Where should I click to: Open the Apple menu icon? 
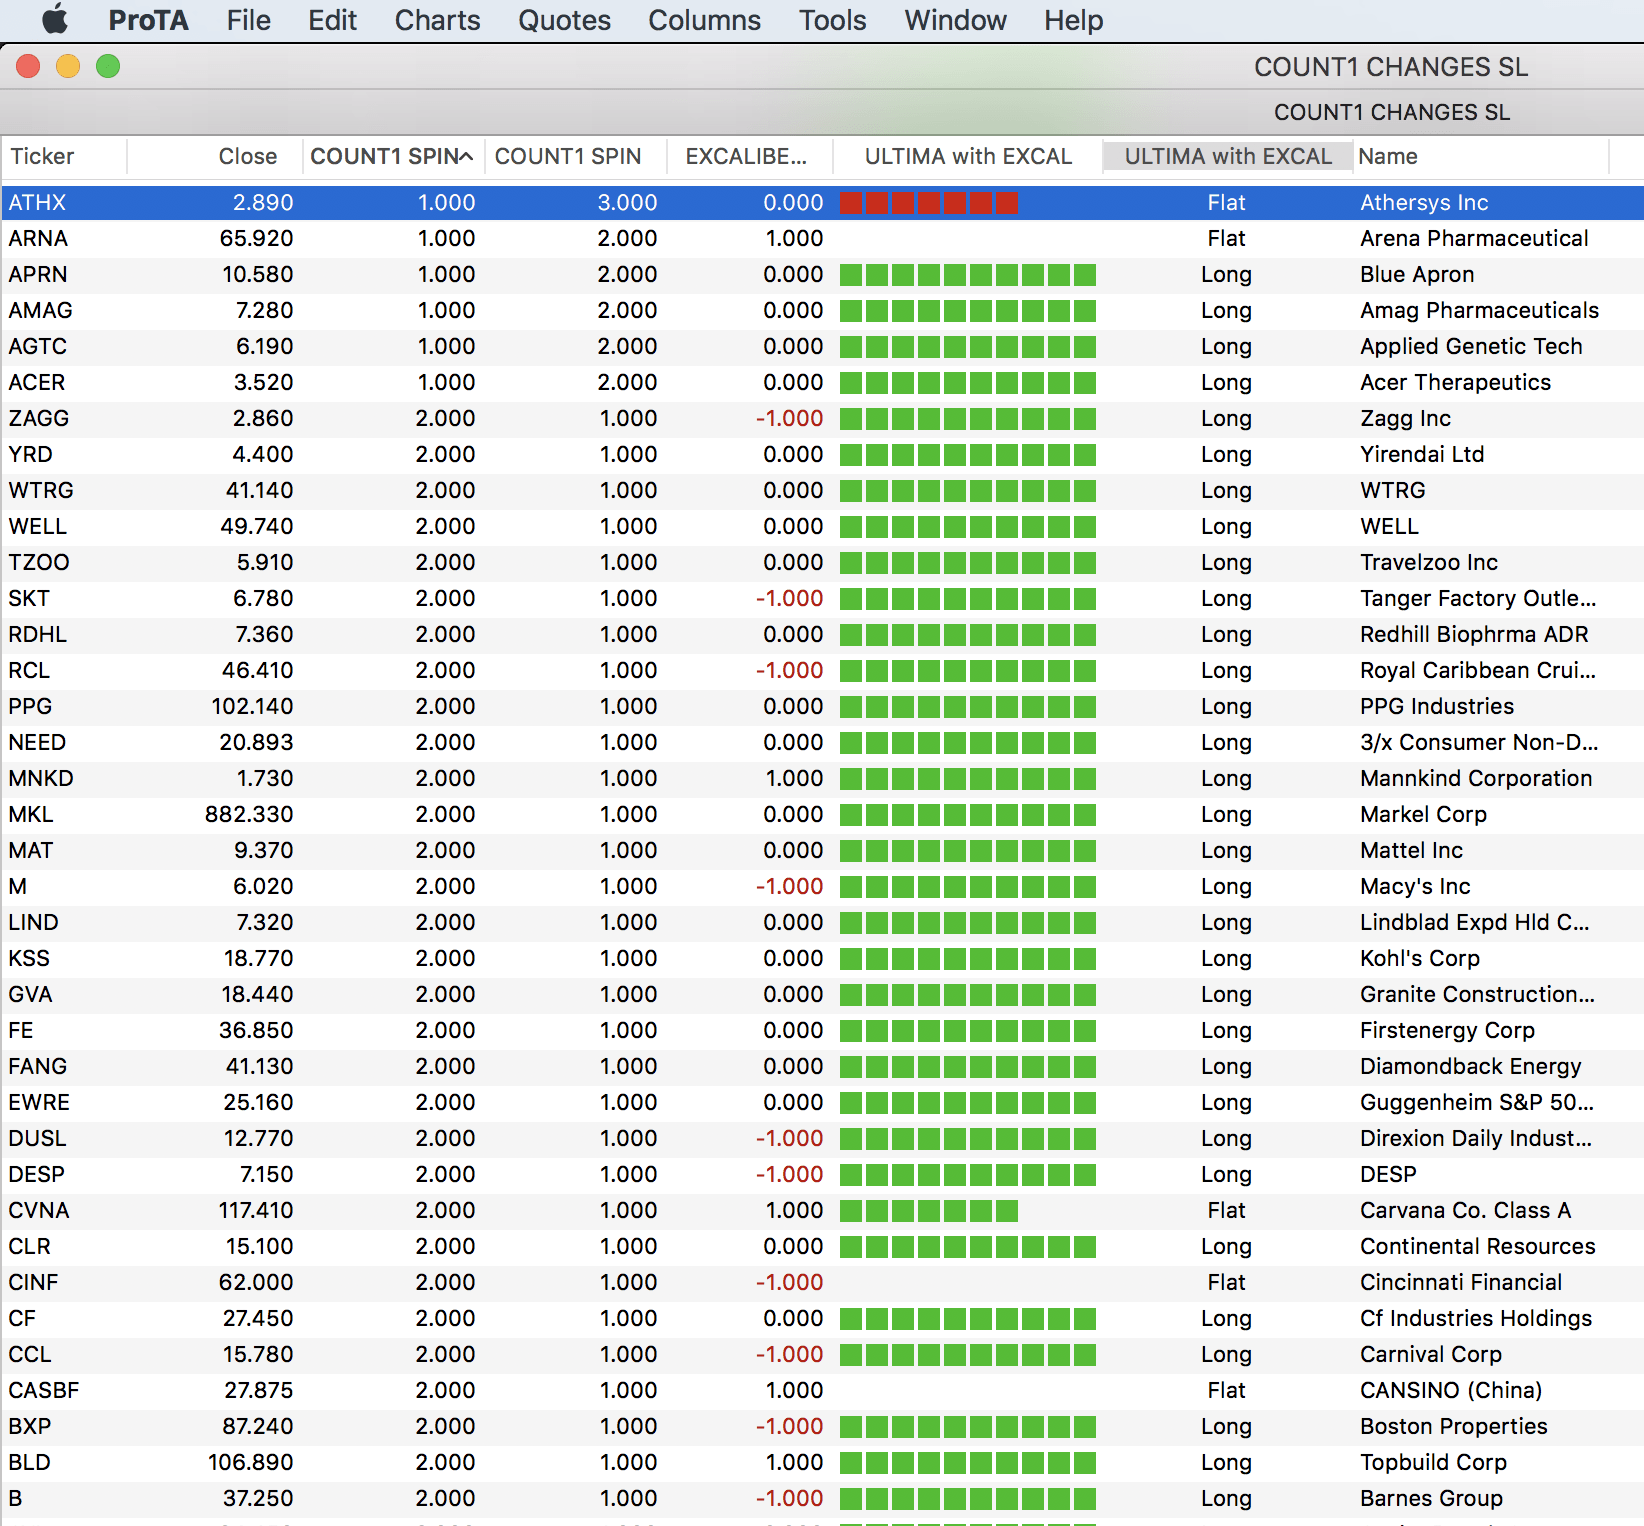tap(56, 20)
